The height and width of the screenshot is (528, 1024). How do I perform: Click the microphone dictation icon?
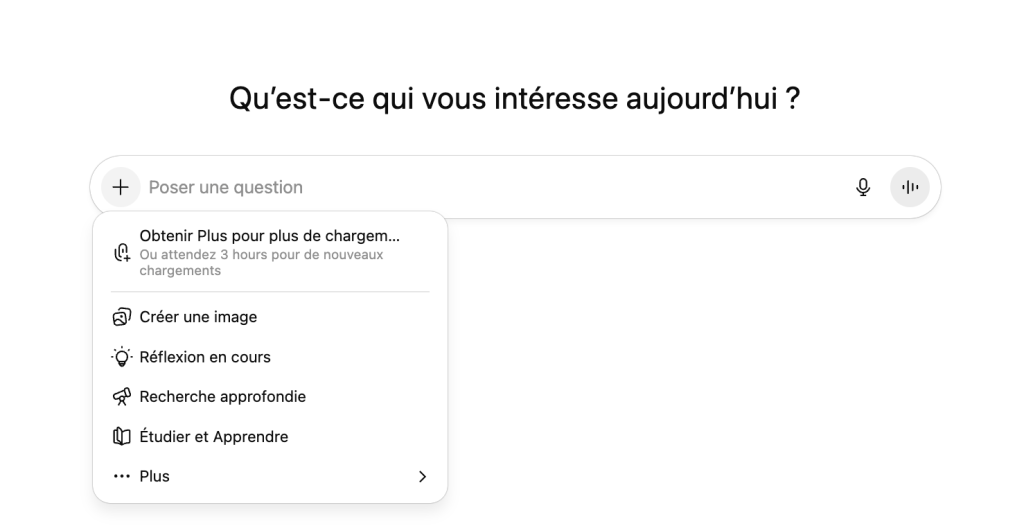[863, 187]
